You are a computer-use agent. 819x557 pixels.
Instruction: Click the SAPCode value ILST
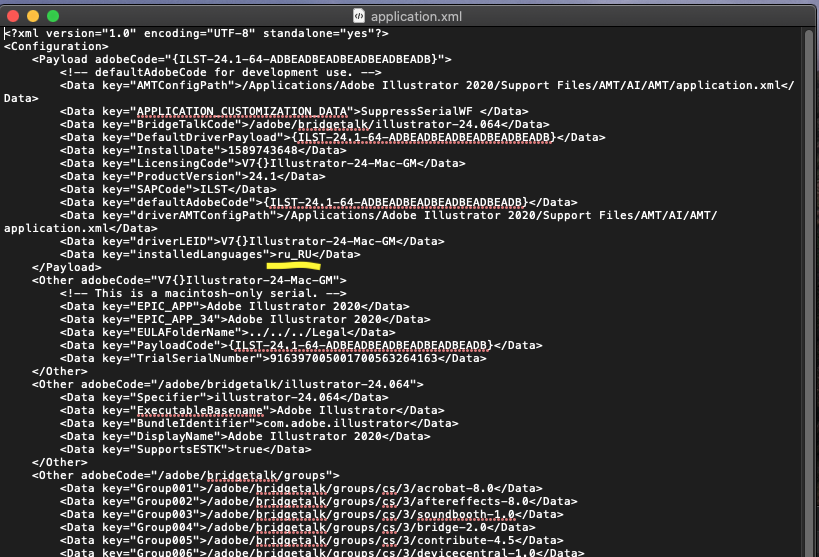coord(214,190)
